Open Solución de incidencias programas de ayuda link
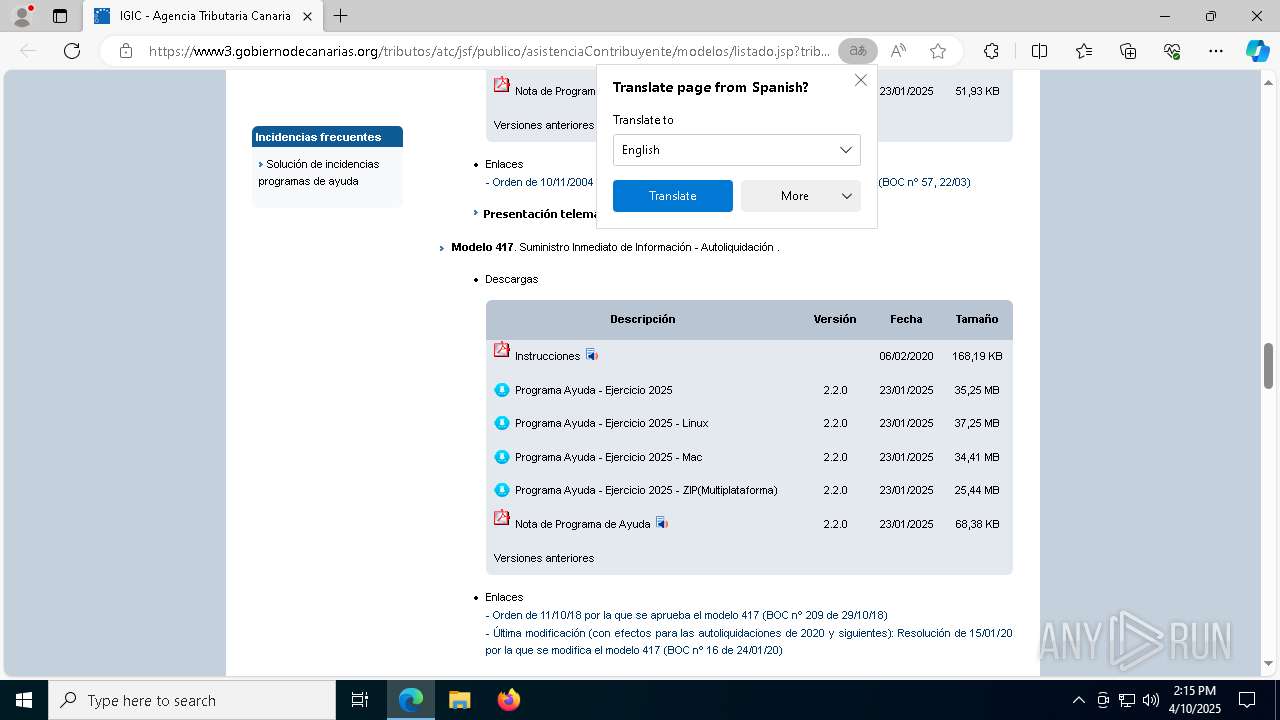This screenshot has width=1280, height=720. (319, 172)
